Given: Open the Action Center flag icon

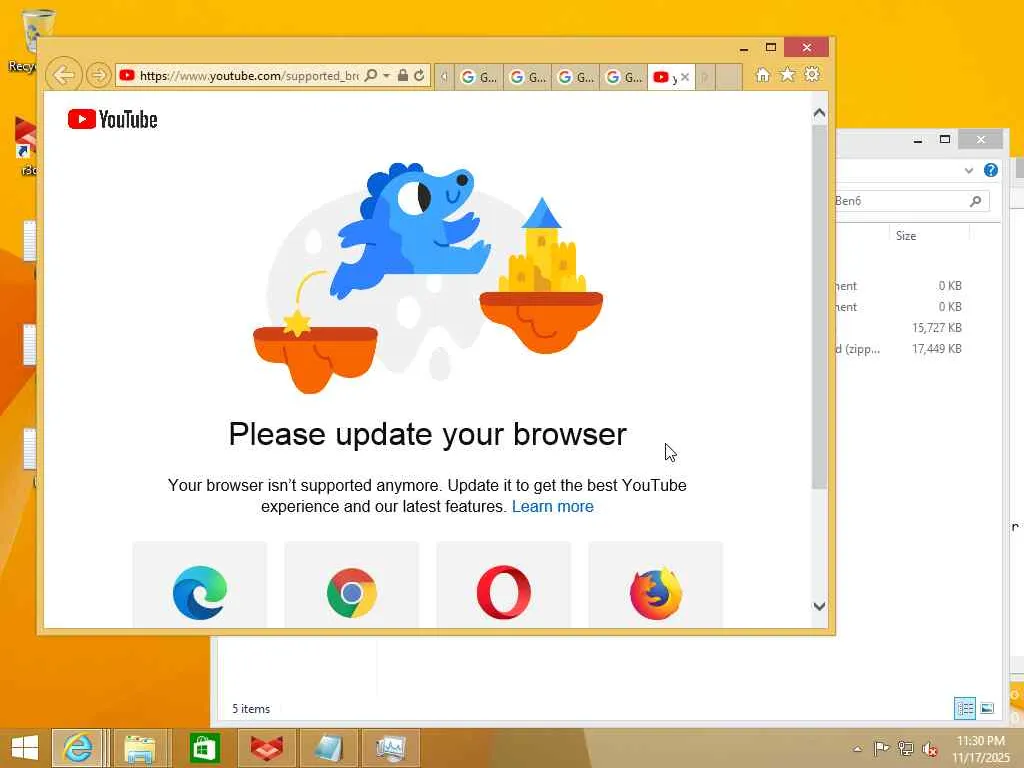Looking at the screenshot, I should (881, 748).
